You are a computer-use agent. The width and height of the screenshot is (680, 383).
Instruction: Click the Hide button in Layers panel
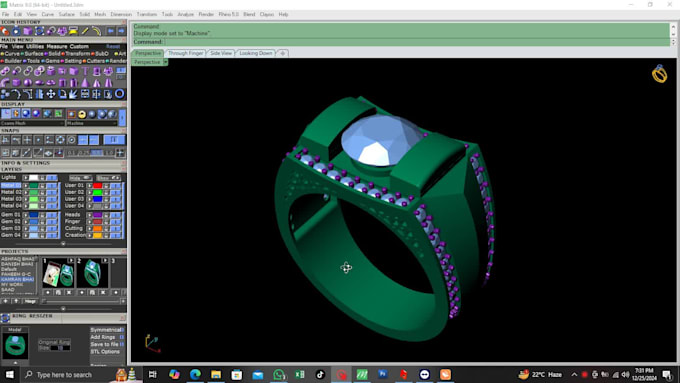click(x=81, y=178)
